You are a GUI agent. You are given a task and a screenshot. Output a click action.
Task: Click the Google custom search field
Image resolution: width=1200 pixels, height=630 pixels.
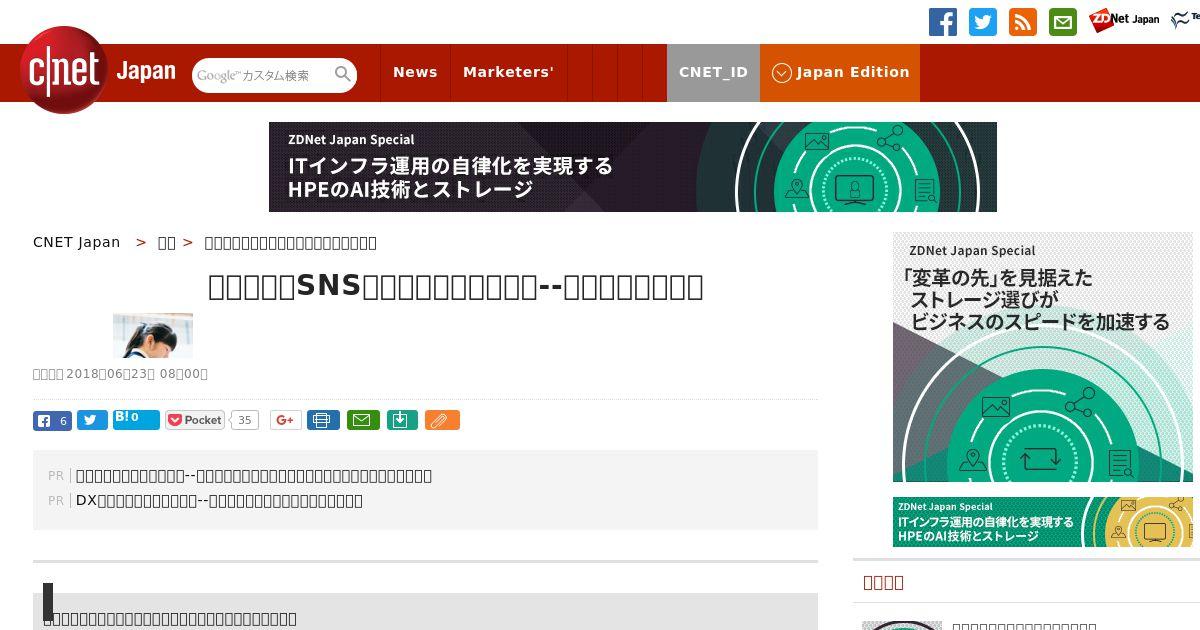262,75
